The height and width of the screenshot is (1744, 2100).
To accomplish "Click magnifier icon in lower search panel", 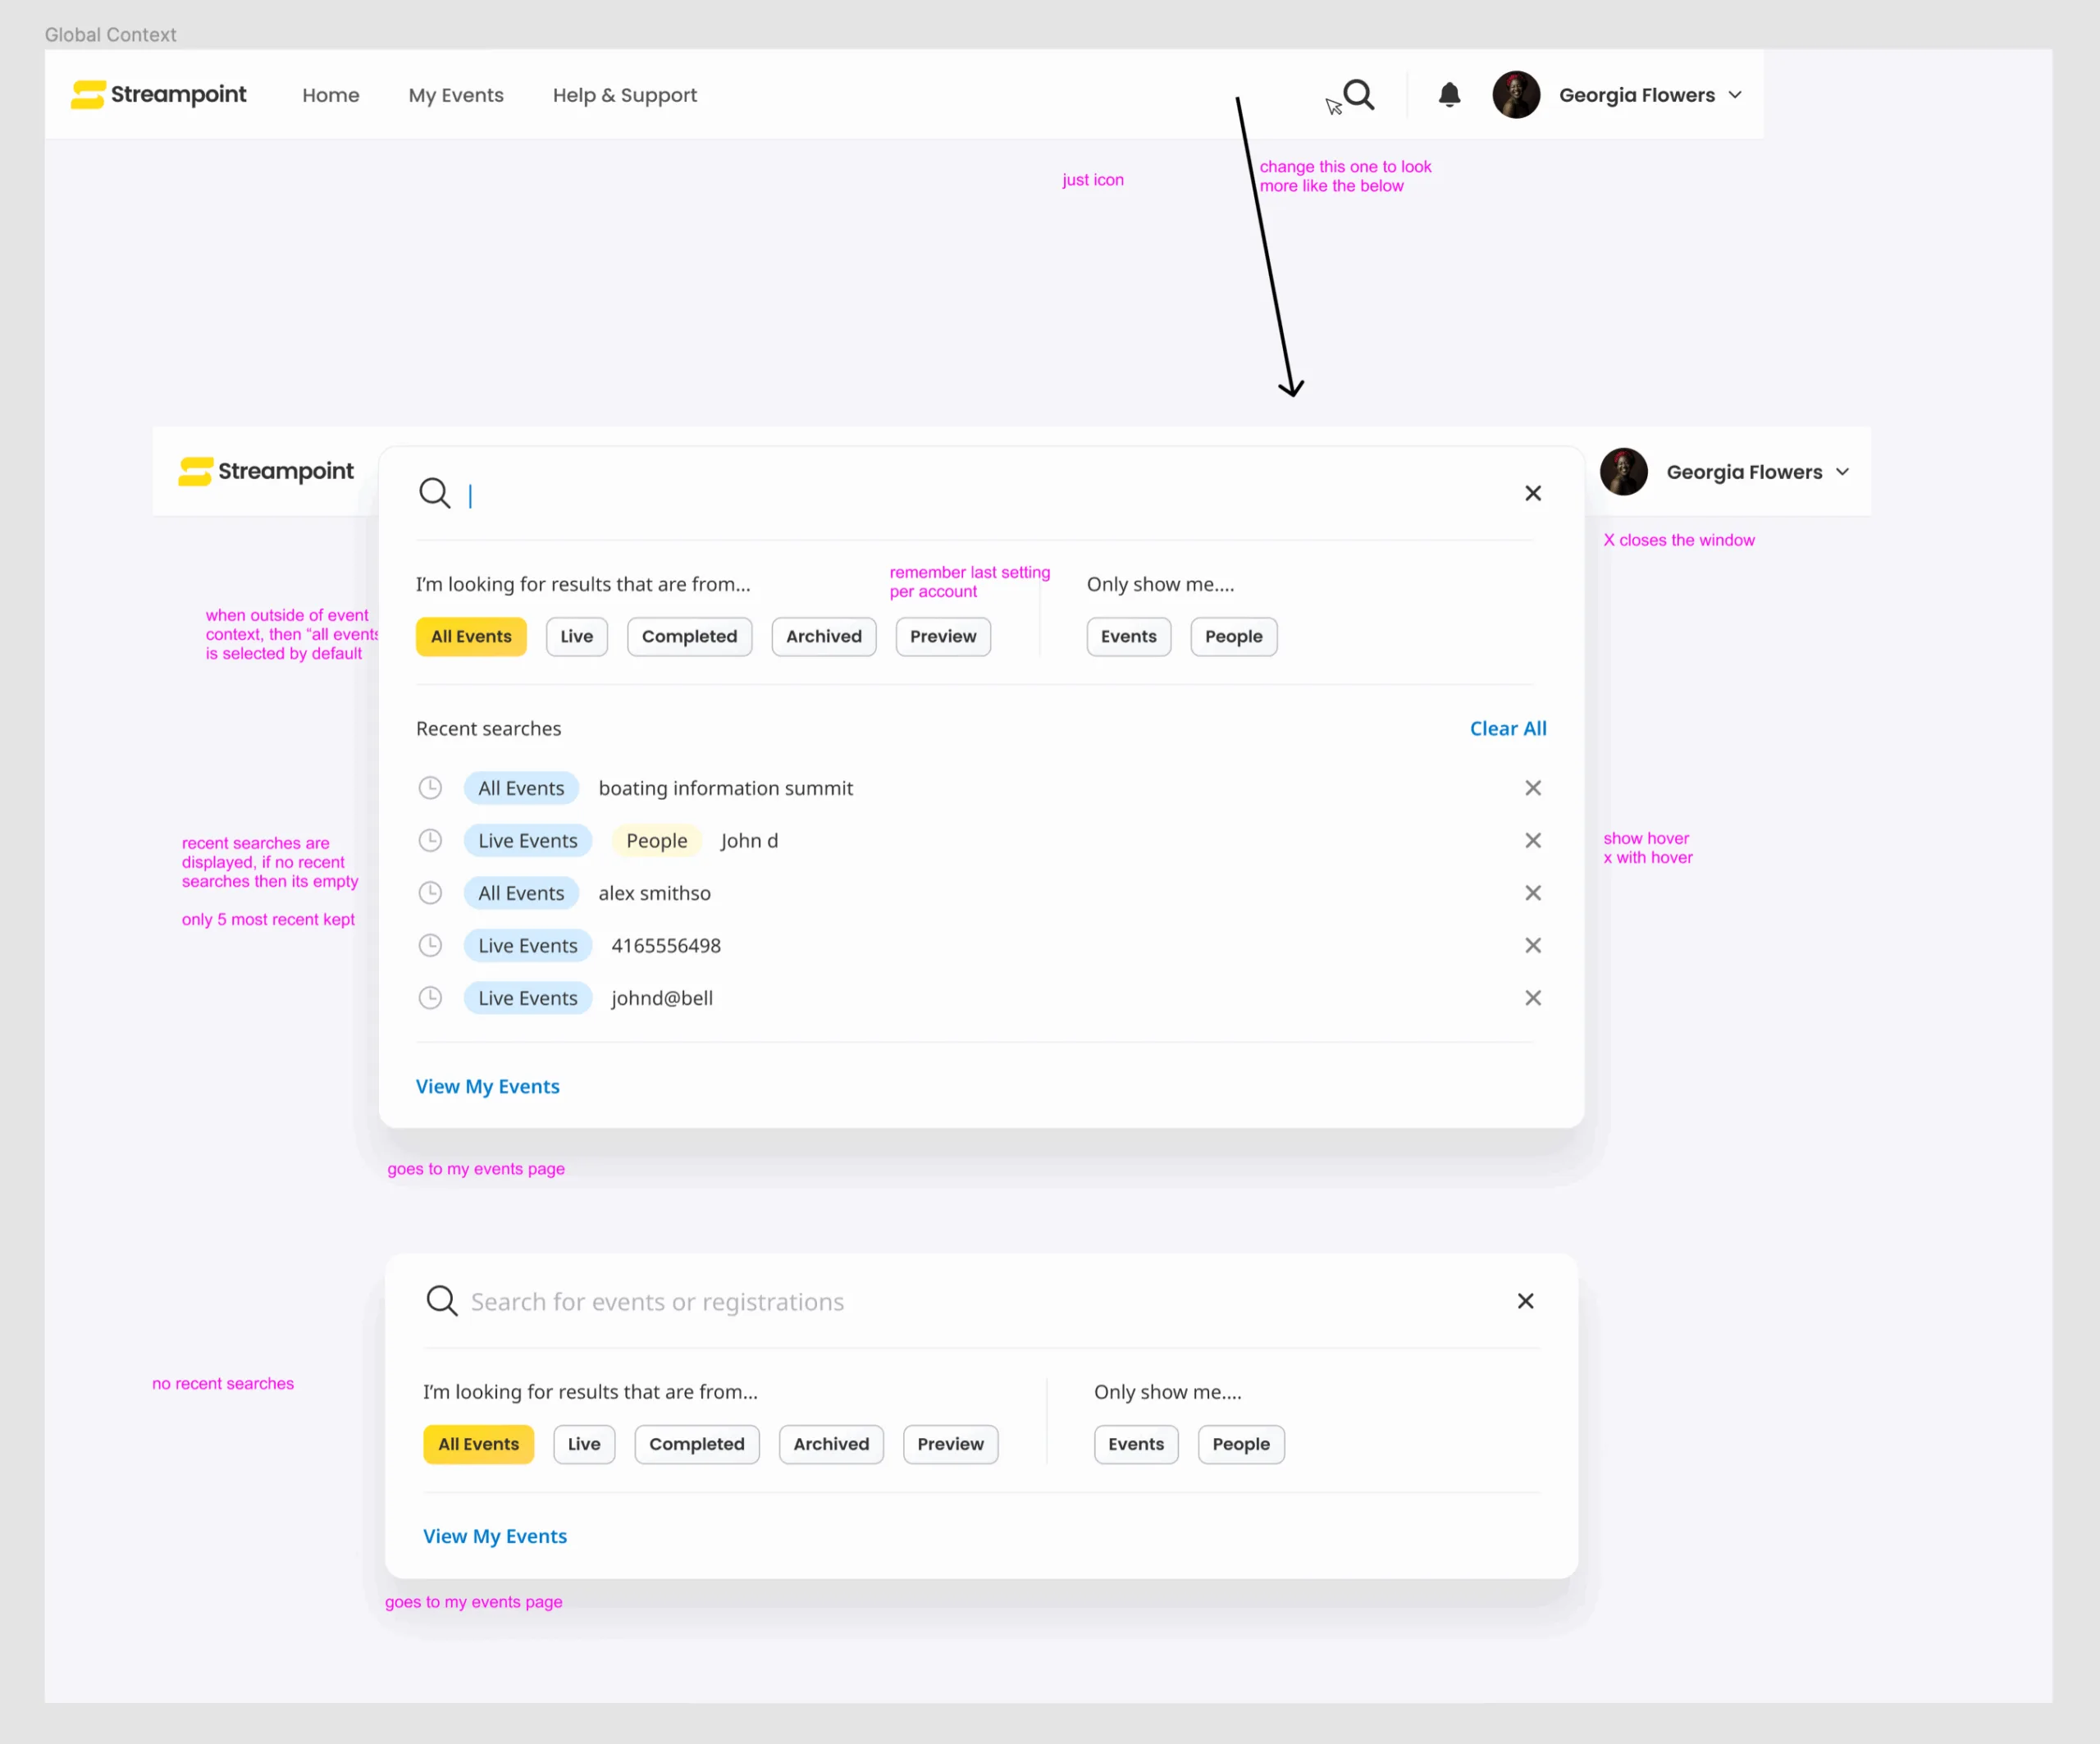I will point(441,1301).
